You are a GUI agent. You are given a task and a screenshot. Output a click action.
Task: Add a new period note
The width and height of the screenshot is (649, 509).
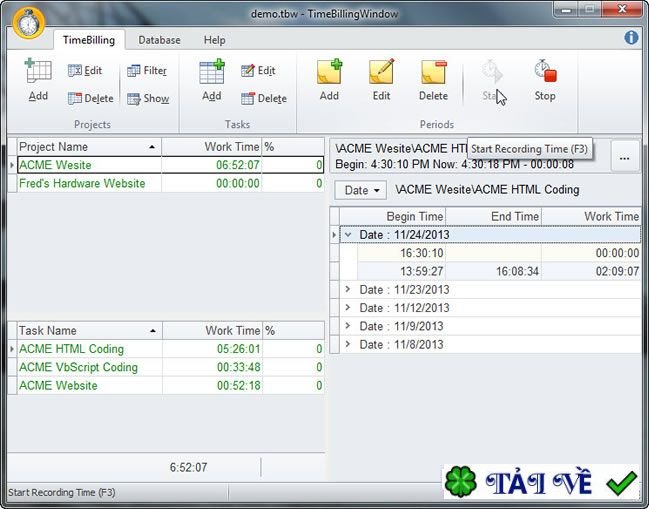[x=329, y=80]
